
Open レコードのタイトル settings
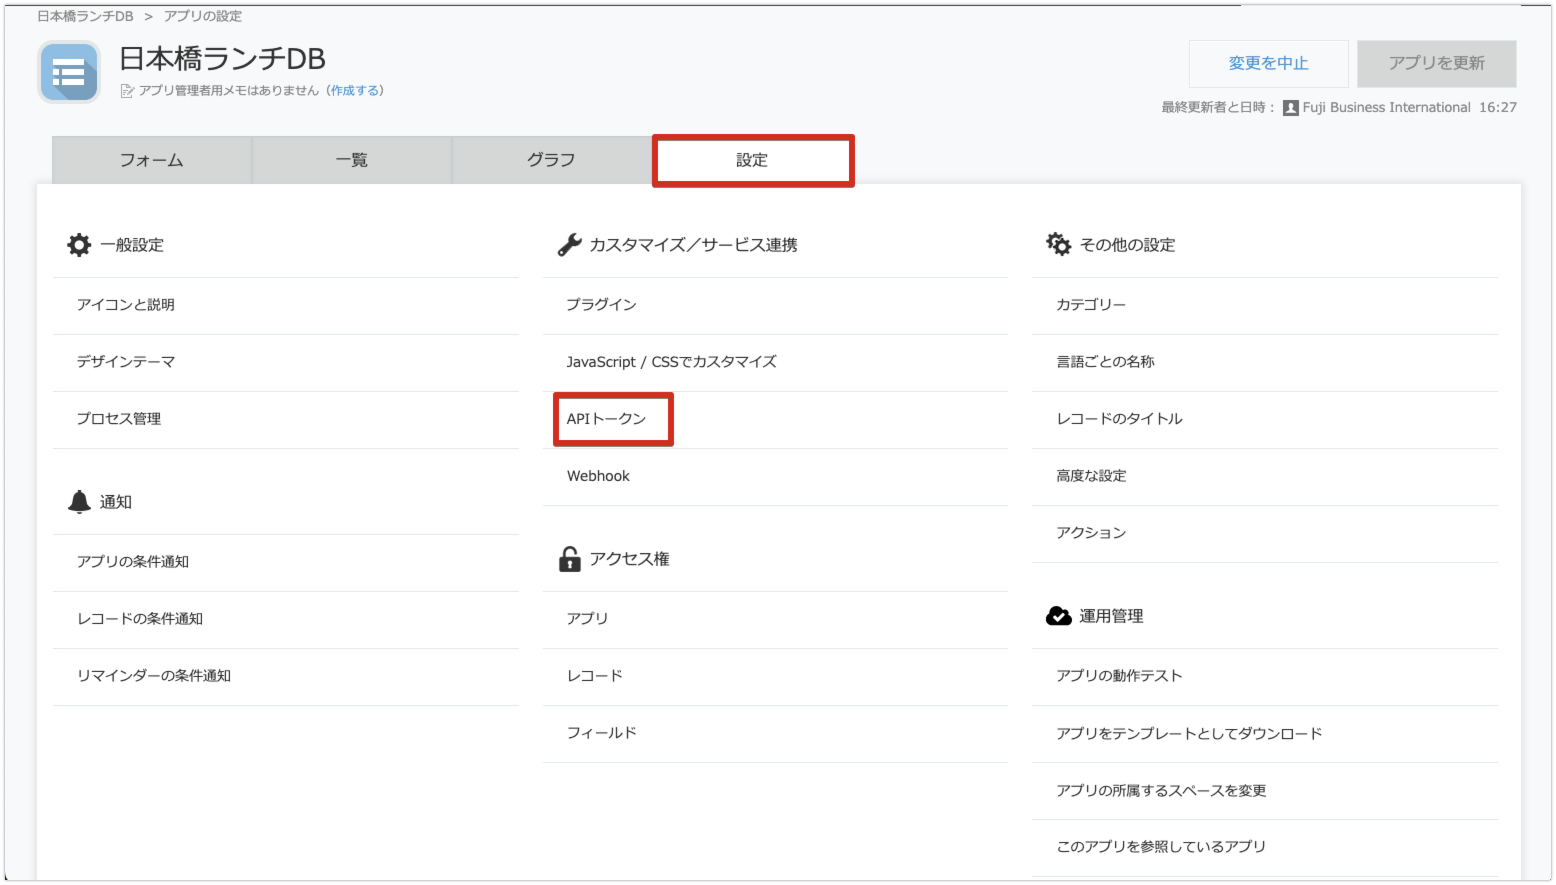pos(1265,419)
